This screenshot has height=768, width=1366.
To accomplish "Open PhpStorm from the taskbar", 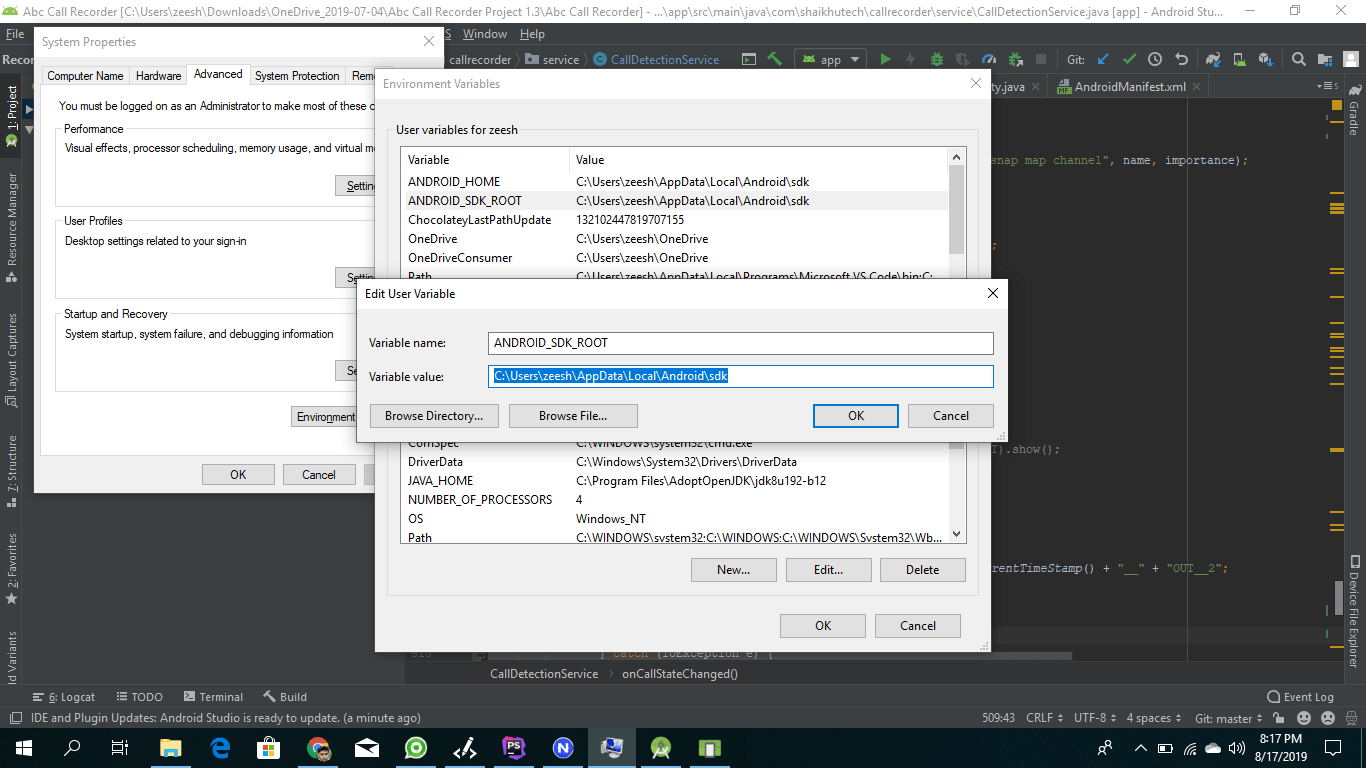I will (514, 747).
